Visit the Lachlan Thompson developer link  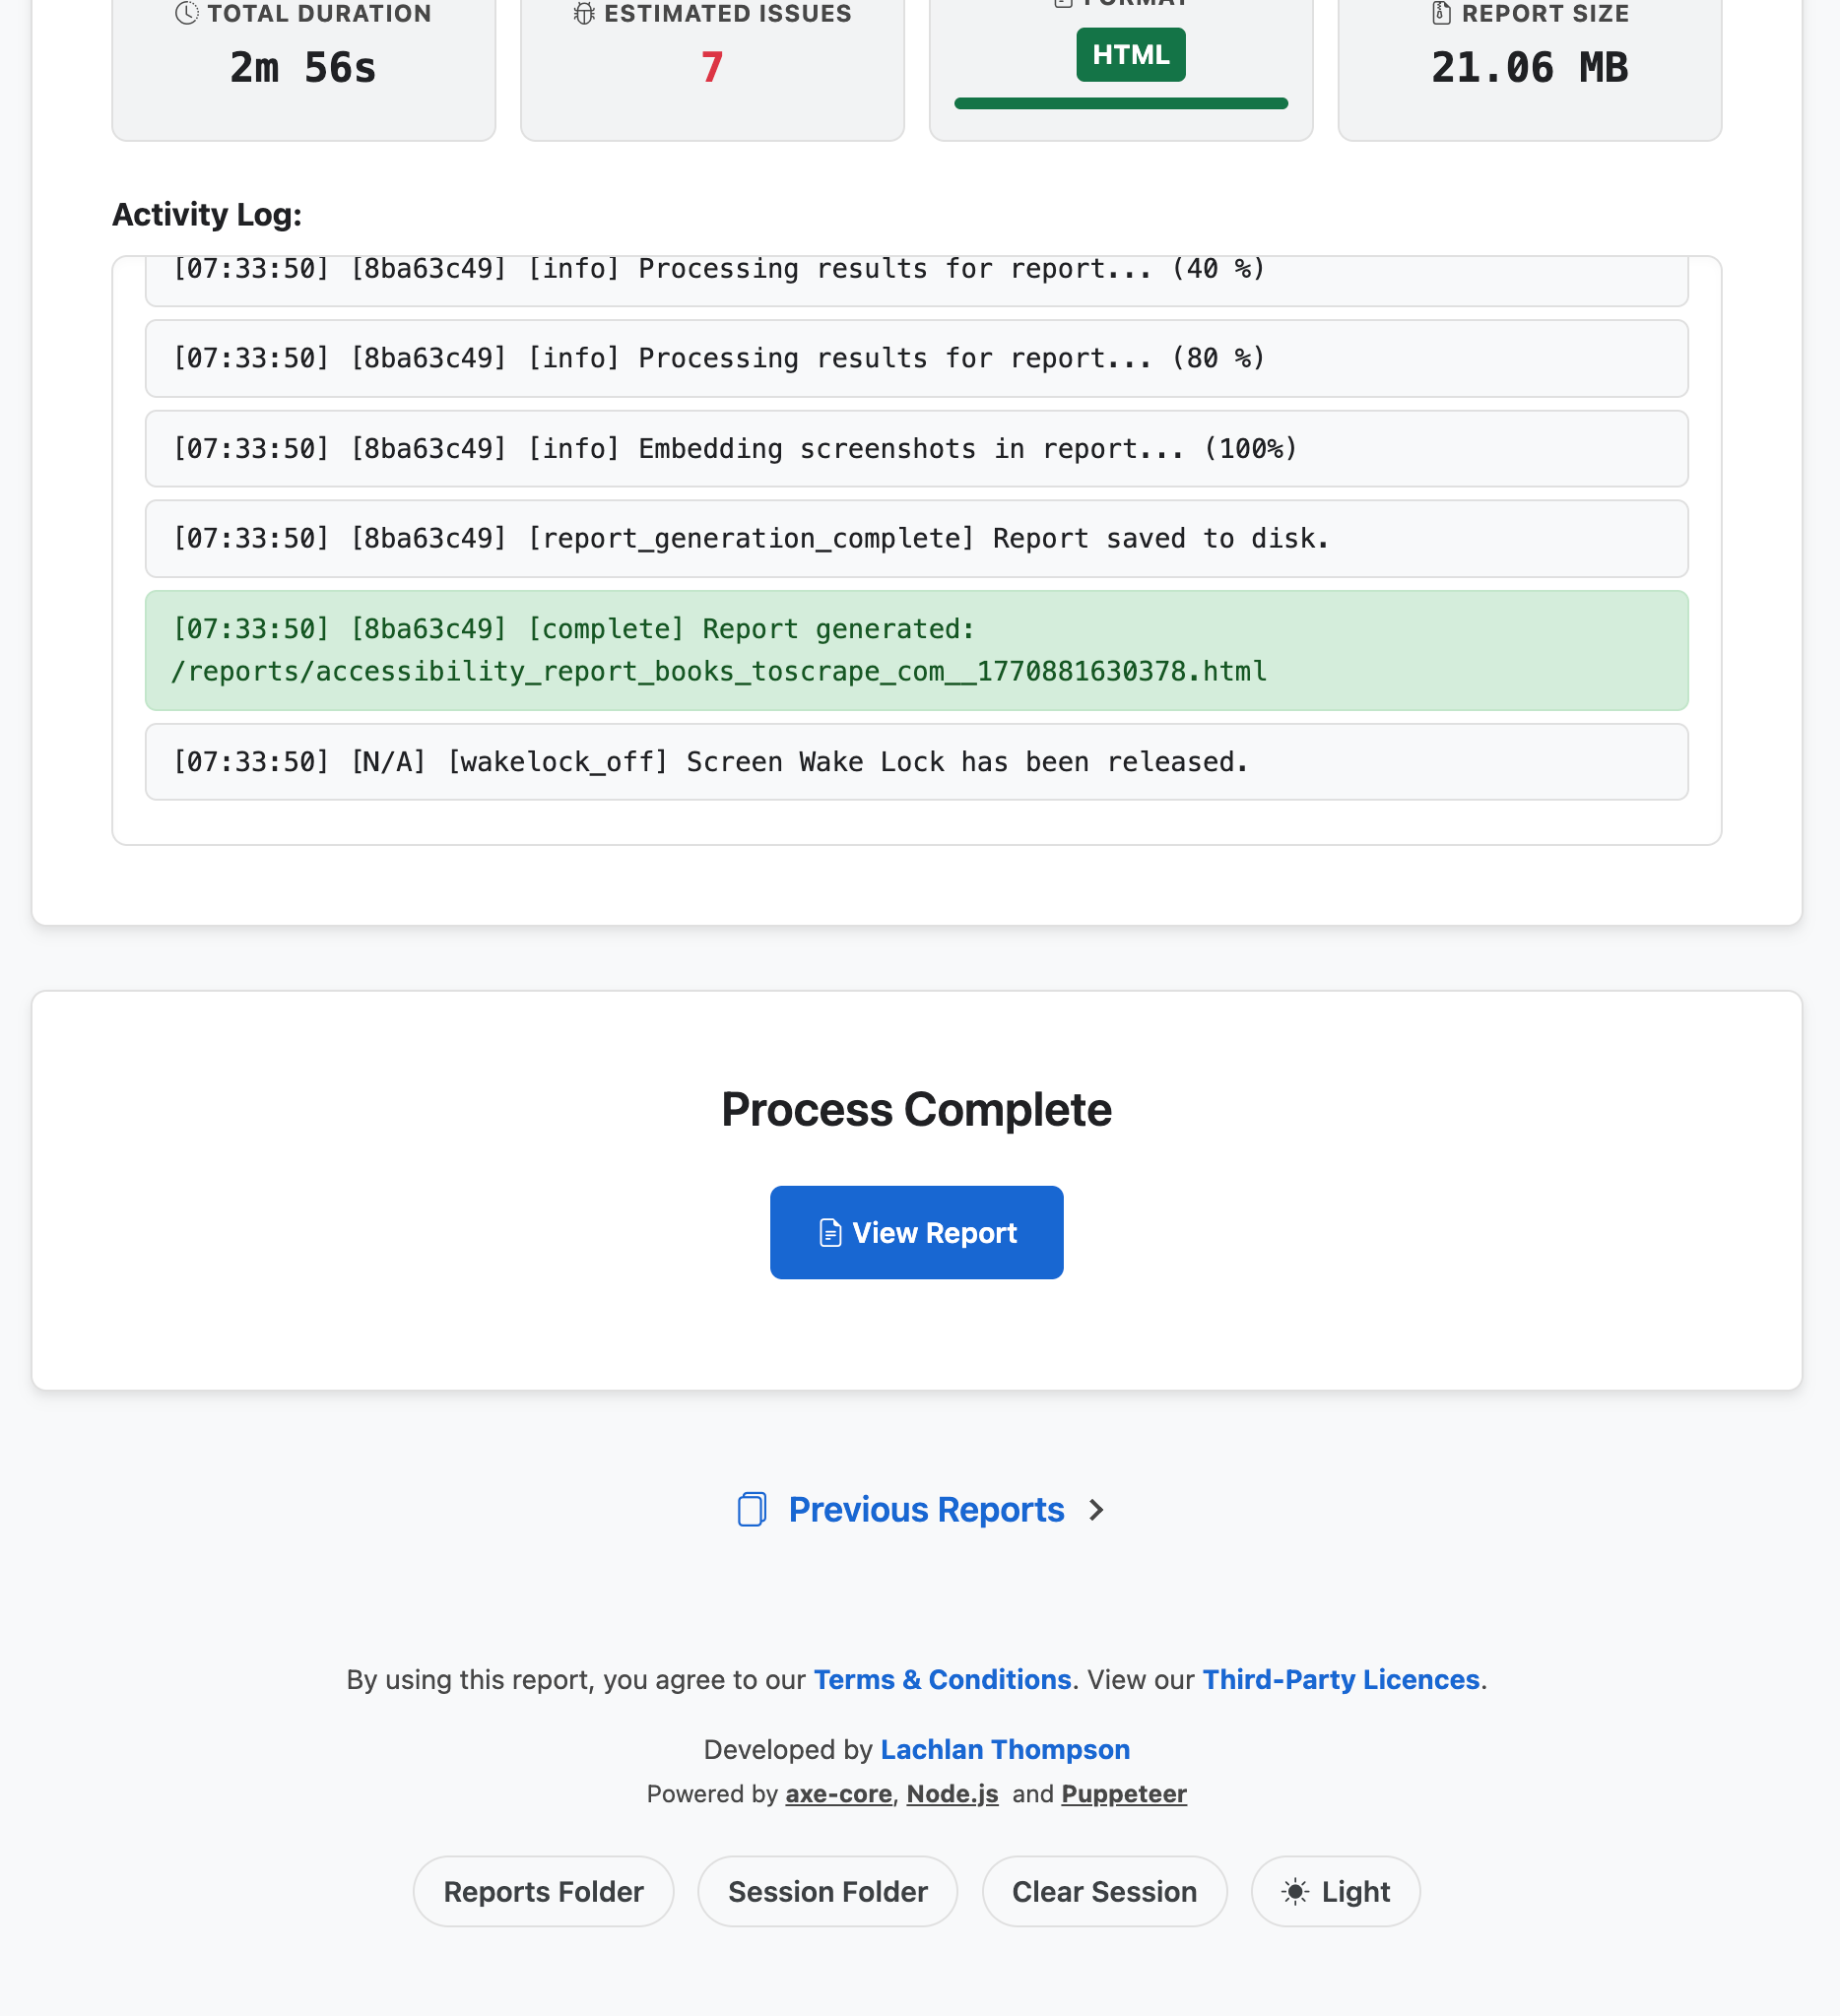tap(1005, 1749)
